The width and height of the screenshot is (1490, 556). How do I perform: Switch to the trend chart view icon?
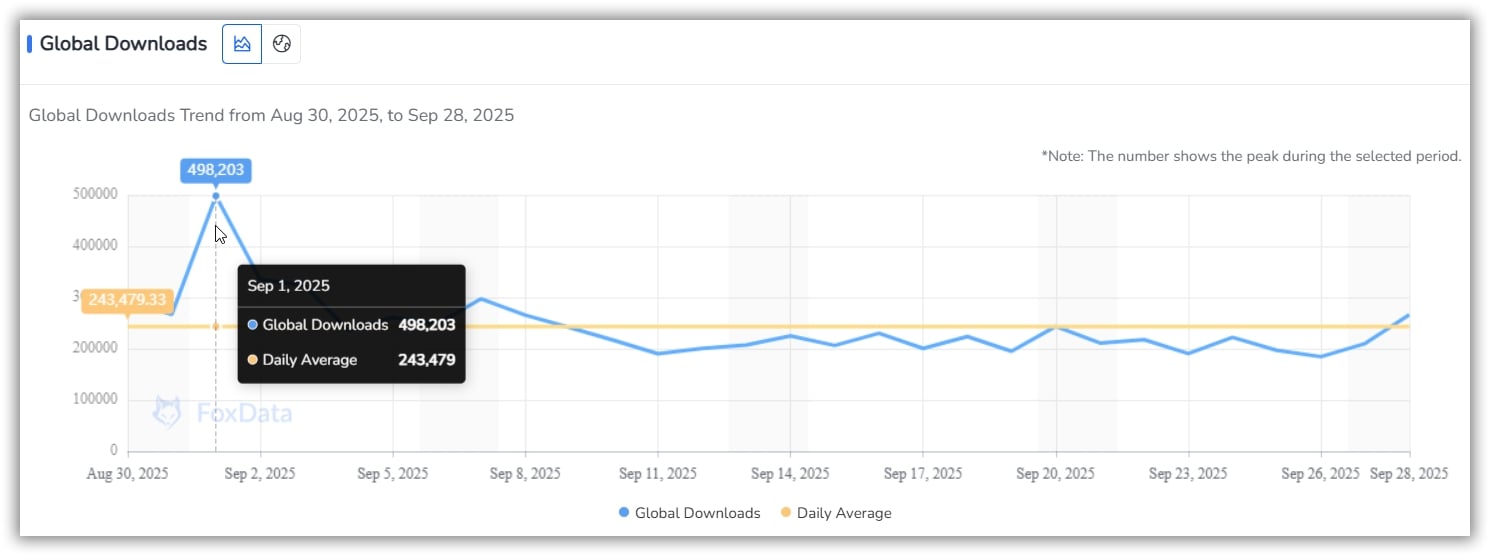242,44
